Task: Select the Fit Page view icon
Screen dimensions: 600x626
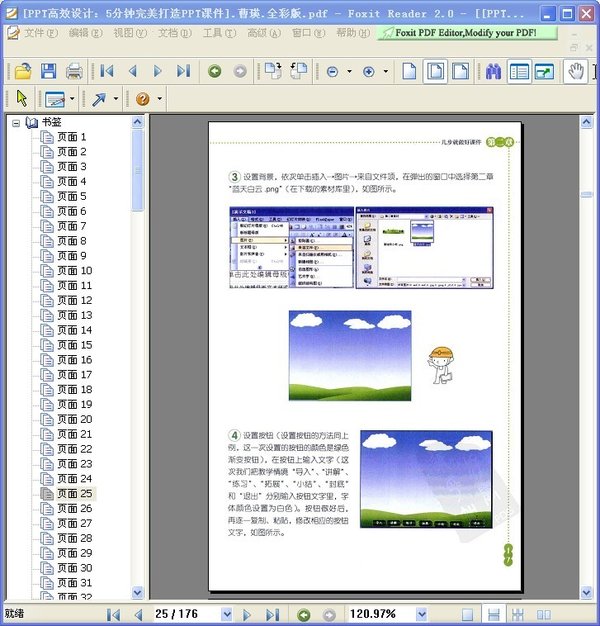Action: [x=435, y=71]
